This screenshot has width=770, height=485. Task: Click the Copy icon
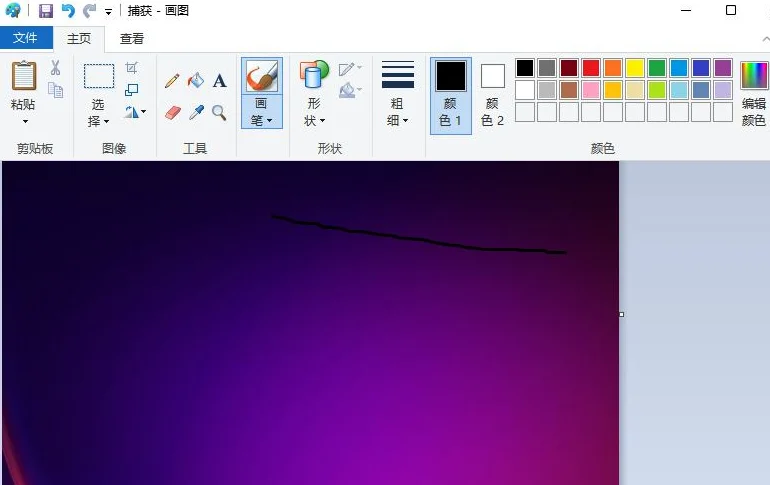[x=55, y=90]
